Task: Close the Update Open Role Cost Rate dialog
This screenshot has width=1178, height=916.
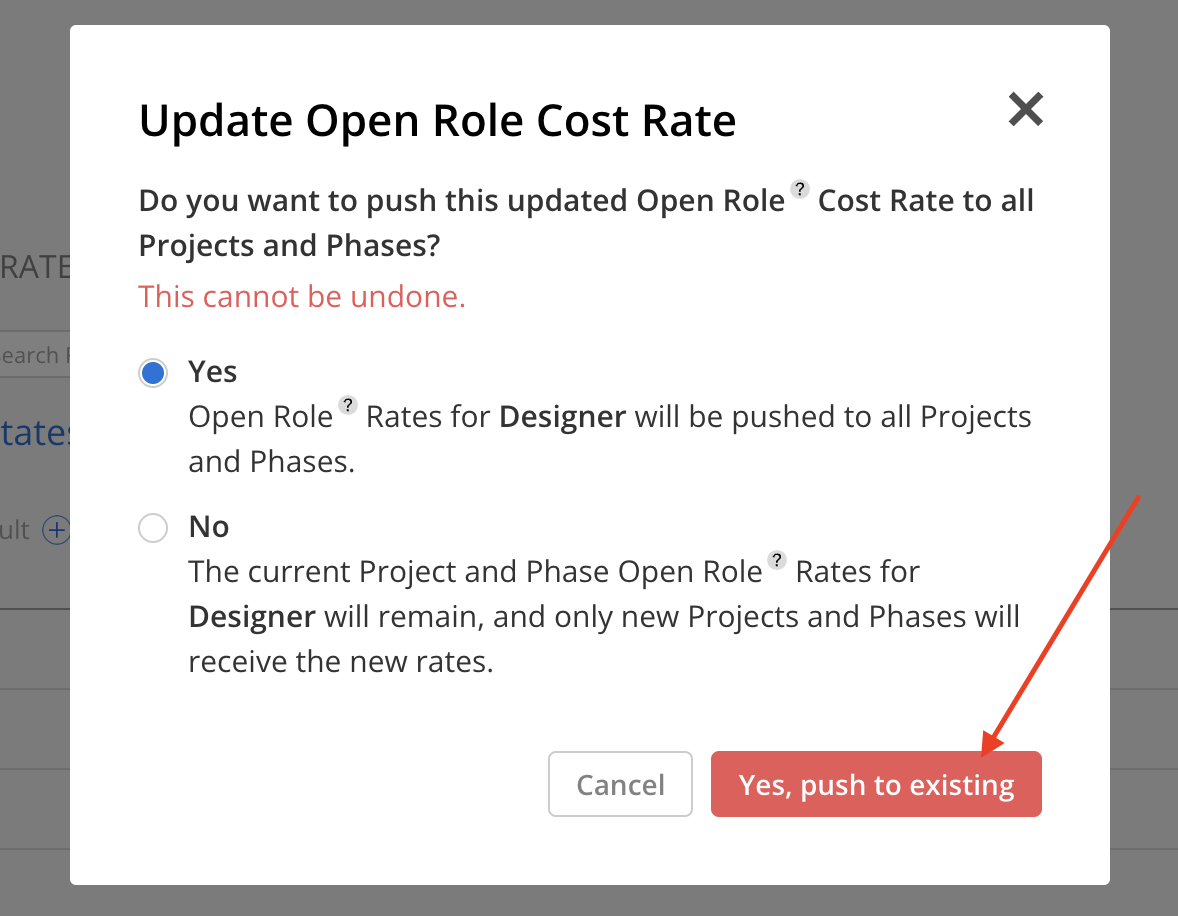Action: (x=1025, y=110)
